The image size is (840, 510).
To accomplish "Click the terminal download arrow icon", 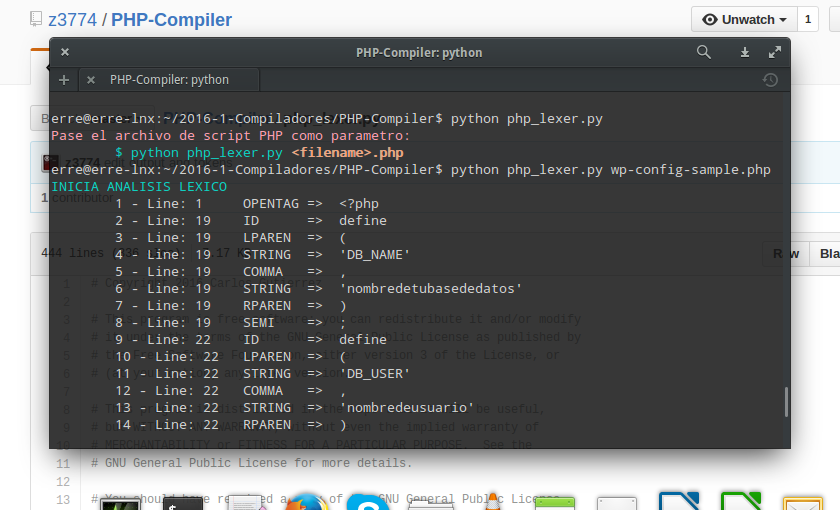I will coord(745,52).
